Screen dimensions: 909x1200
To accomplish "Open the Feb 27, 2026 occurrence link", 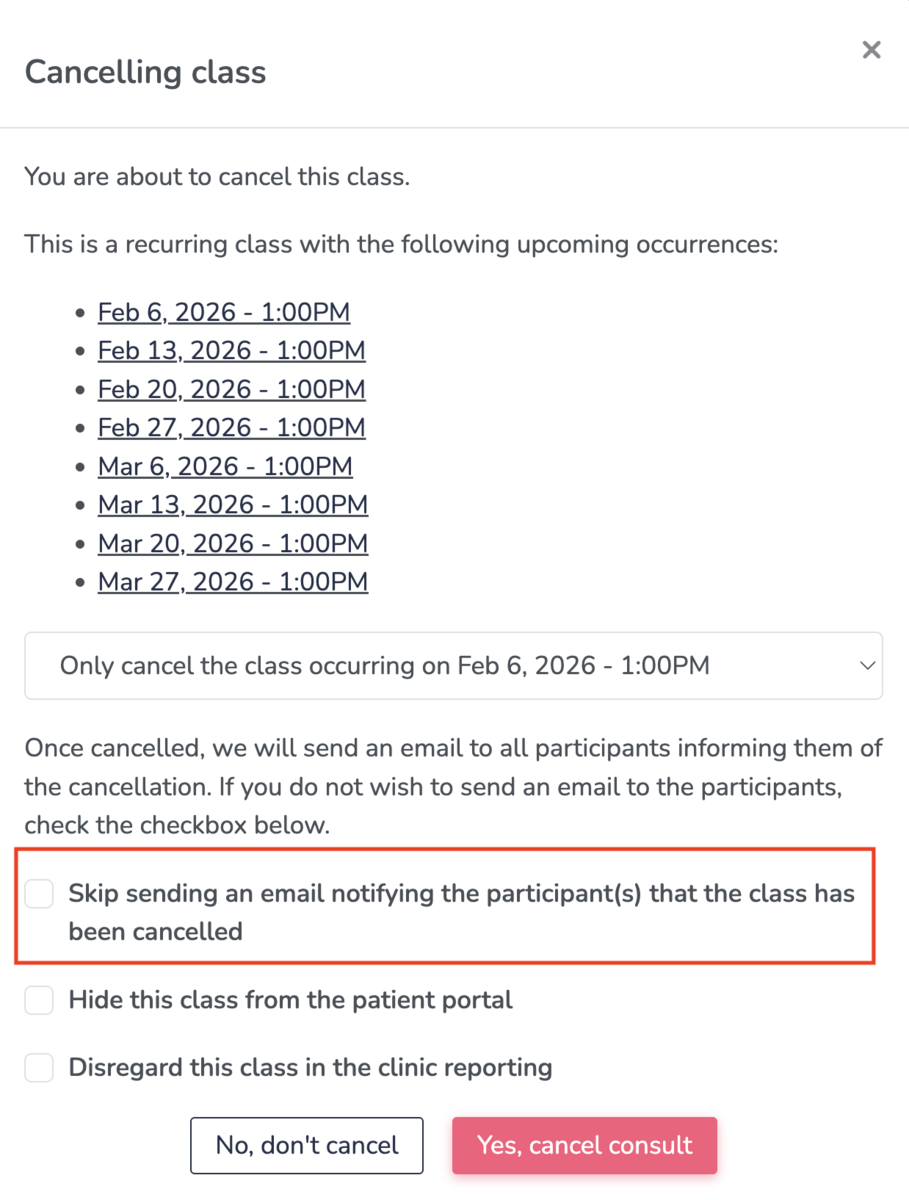I will click(x=231, y=427).
